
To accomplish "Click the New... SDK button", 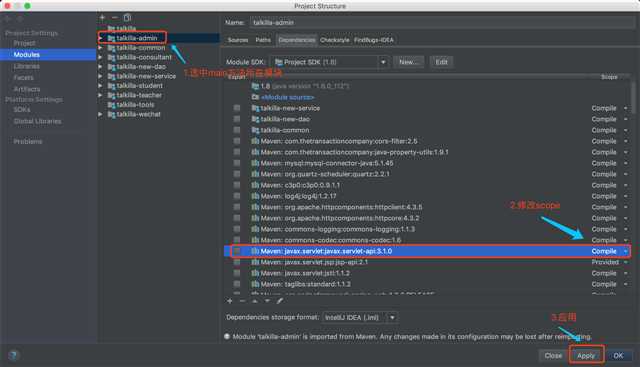I will click(x=409, y=62).
